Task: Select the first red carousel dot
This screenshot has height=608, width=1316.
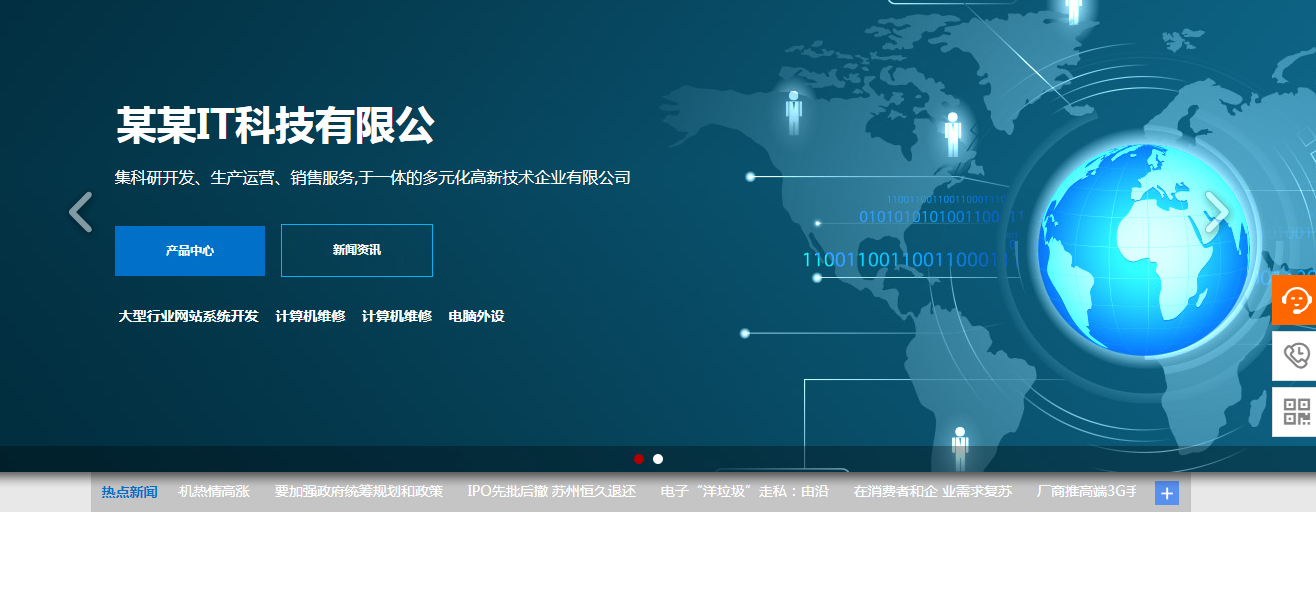Action: pyautogui.click(x=639, y=459)
